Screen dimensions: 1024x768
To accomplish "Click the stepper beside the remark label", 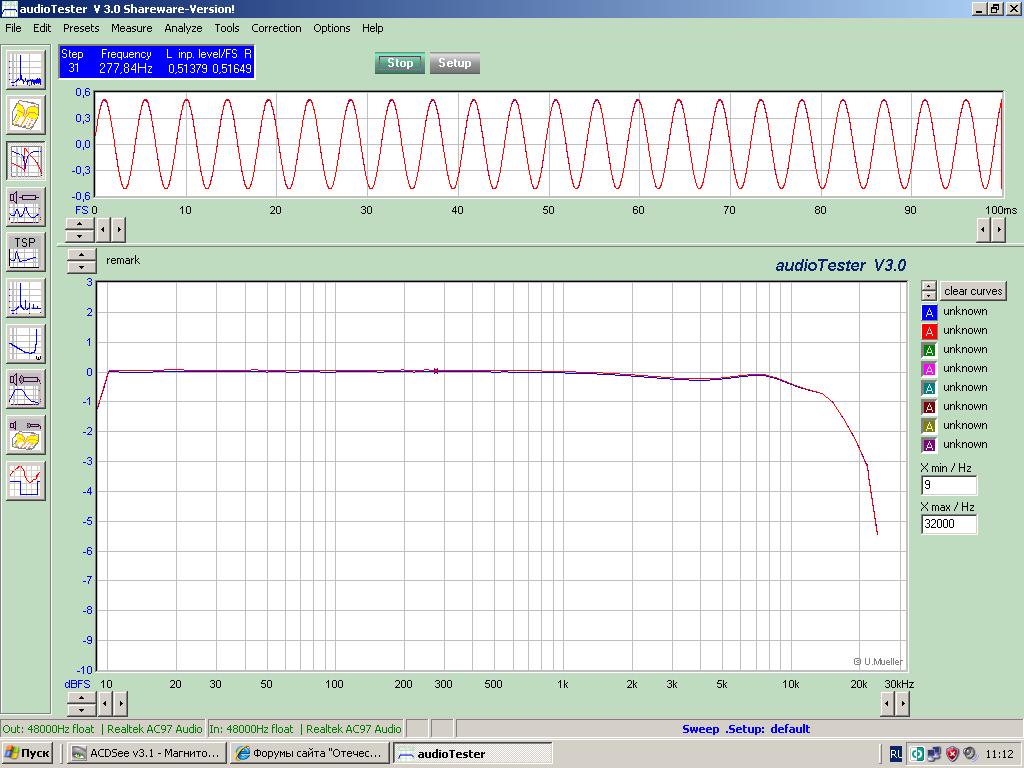I will pyautogui.click(x=81, y=261).
